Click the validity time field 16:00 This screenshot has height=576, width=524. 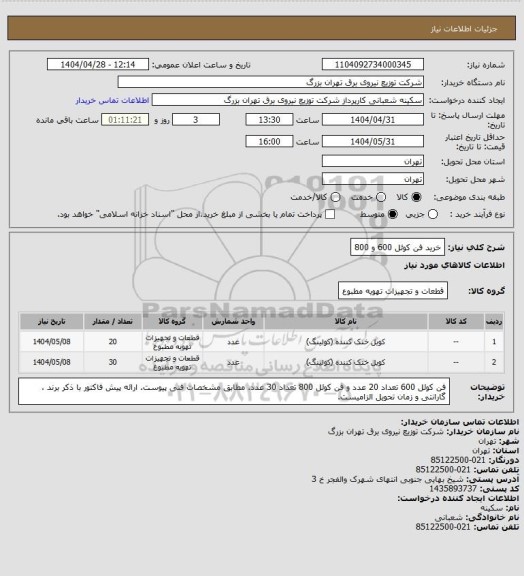click(269, 141)
